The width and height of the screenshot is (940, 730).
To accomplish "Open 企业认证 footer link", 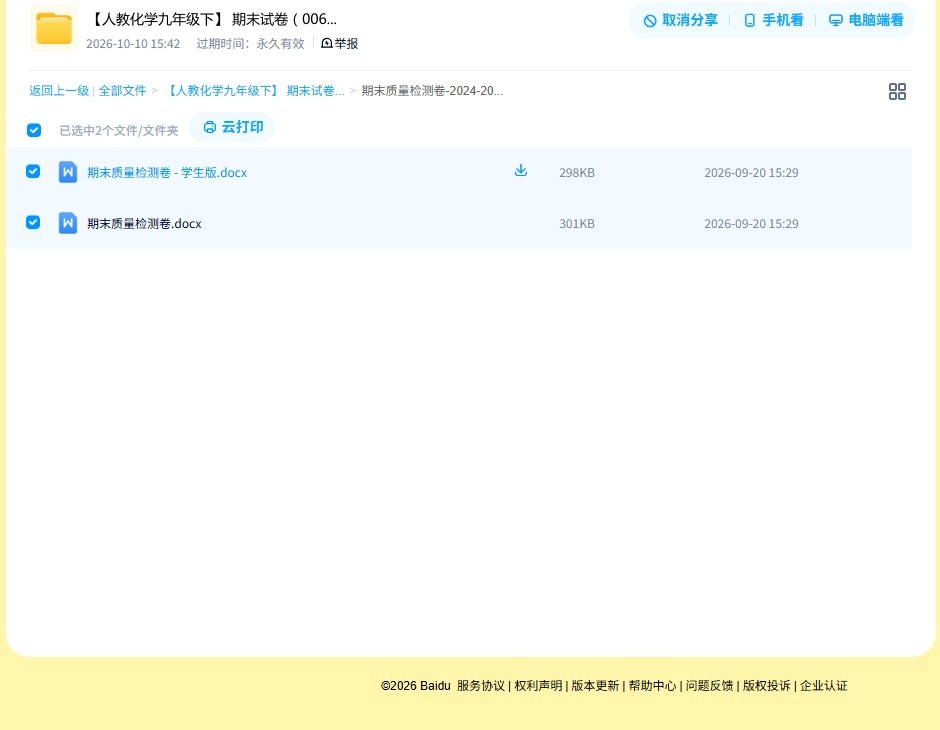I will tap(824, 686).
